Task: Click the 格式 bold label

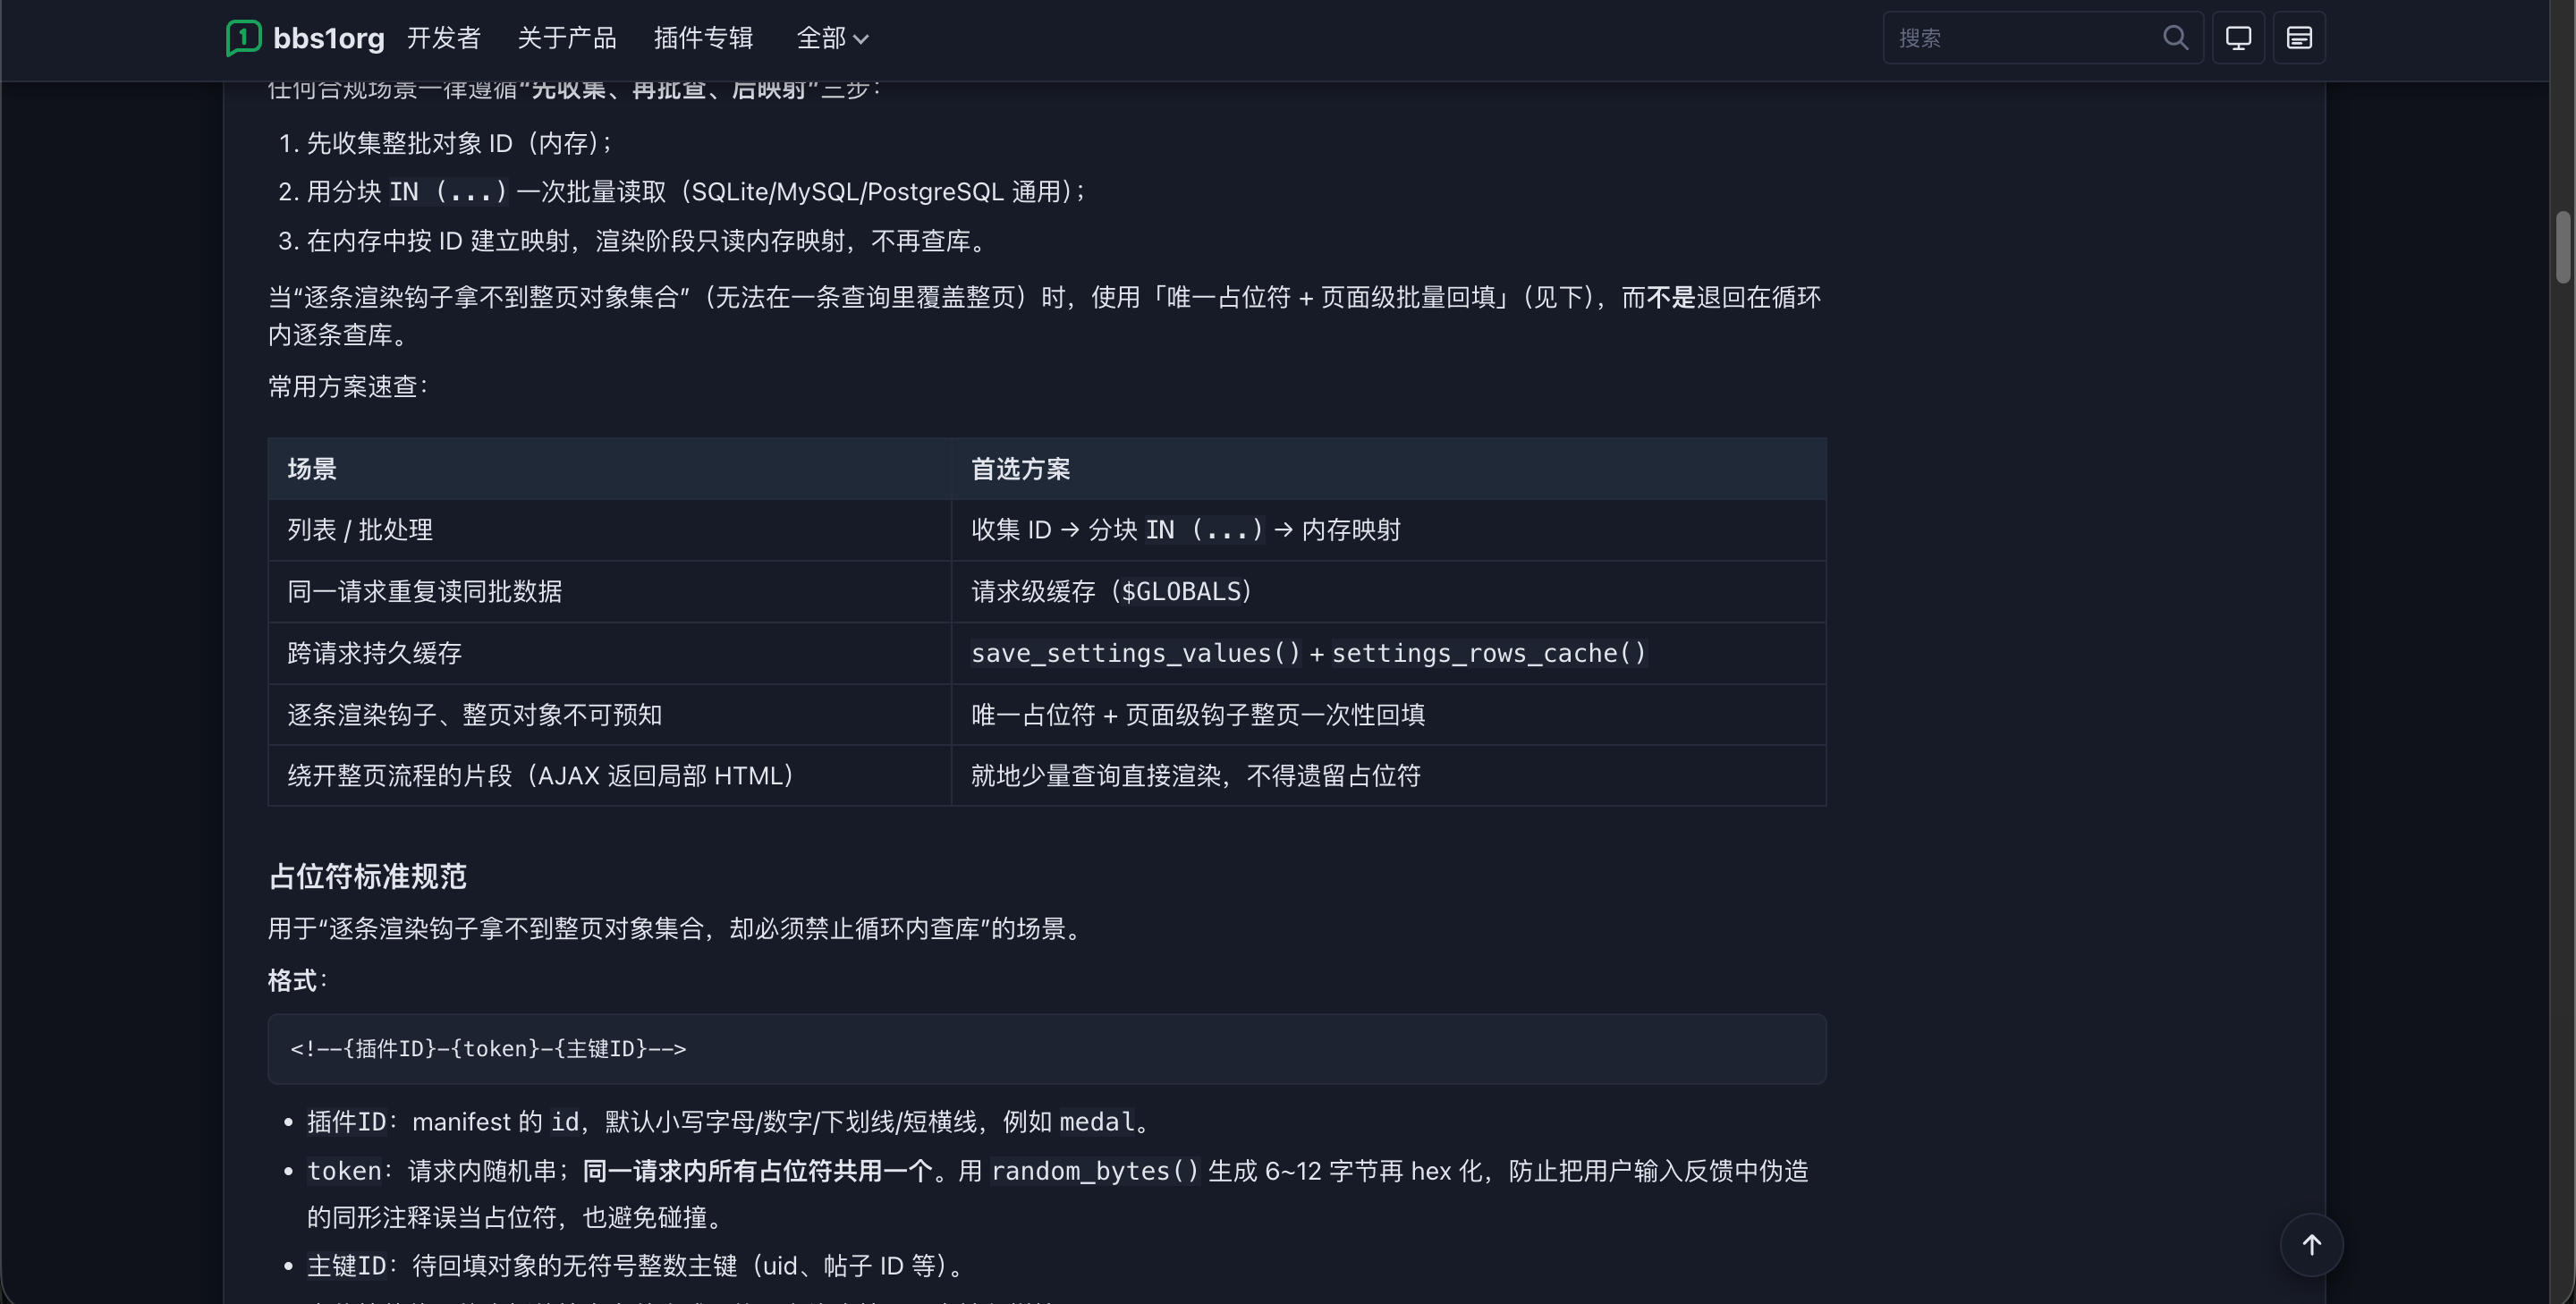Action: tap(292, 981)
